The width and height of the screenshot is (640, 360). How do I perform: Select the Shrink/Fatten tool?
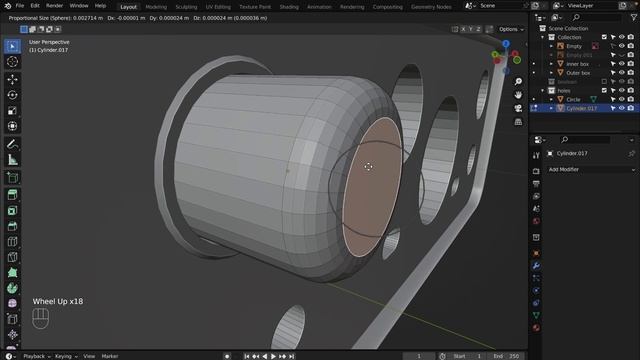coord(12,335)
